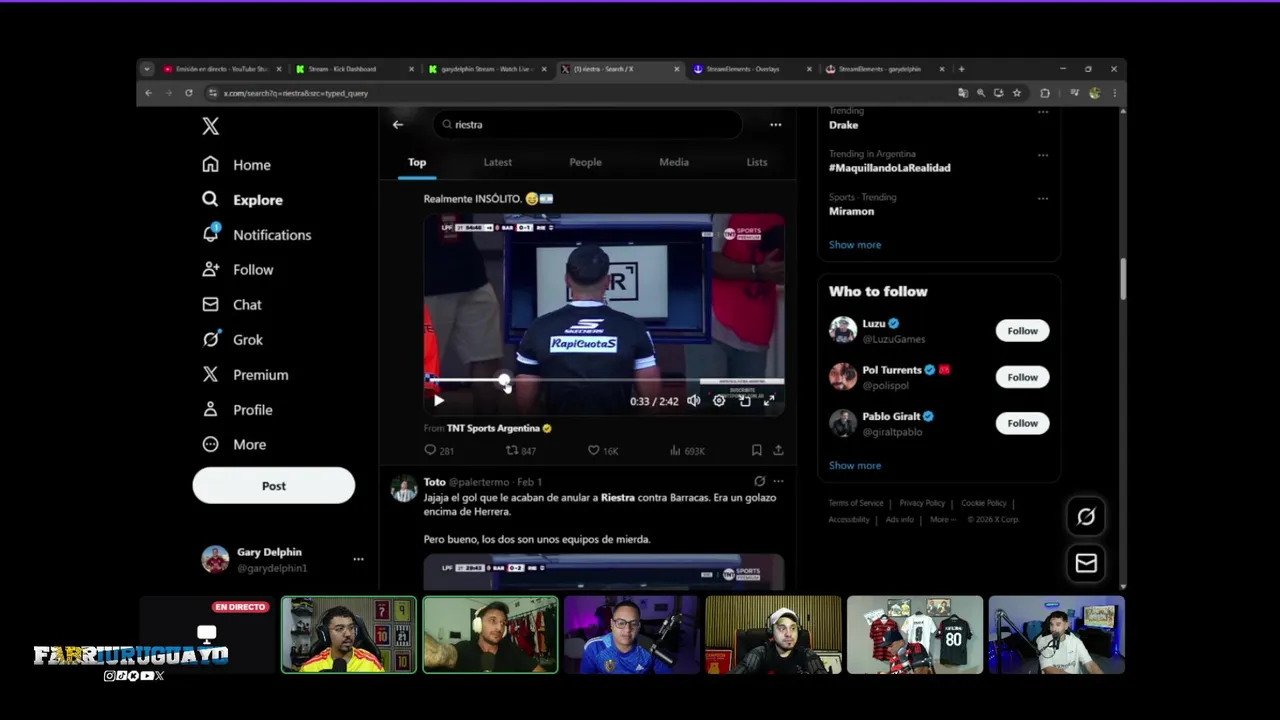Toggle picture-in-picture on the video

tap(745, 401)
